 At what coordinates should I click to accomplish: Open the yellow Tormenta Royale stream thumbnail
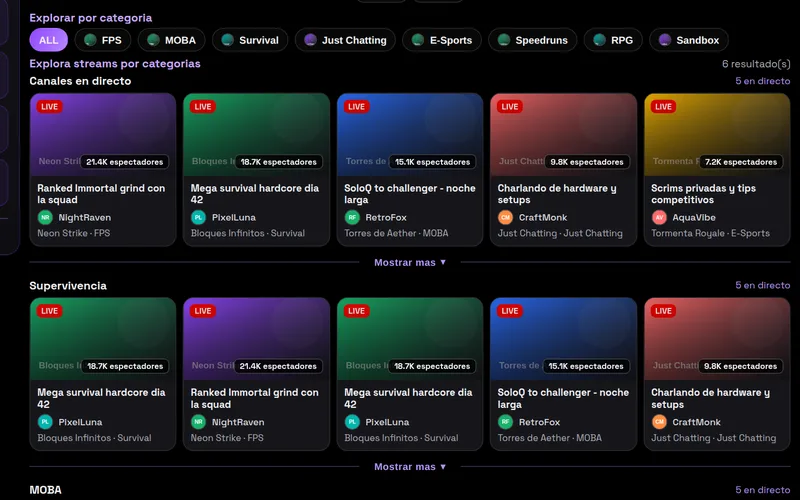[717, 135]
